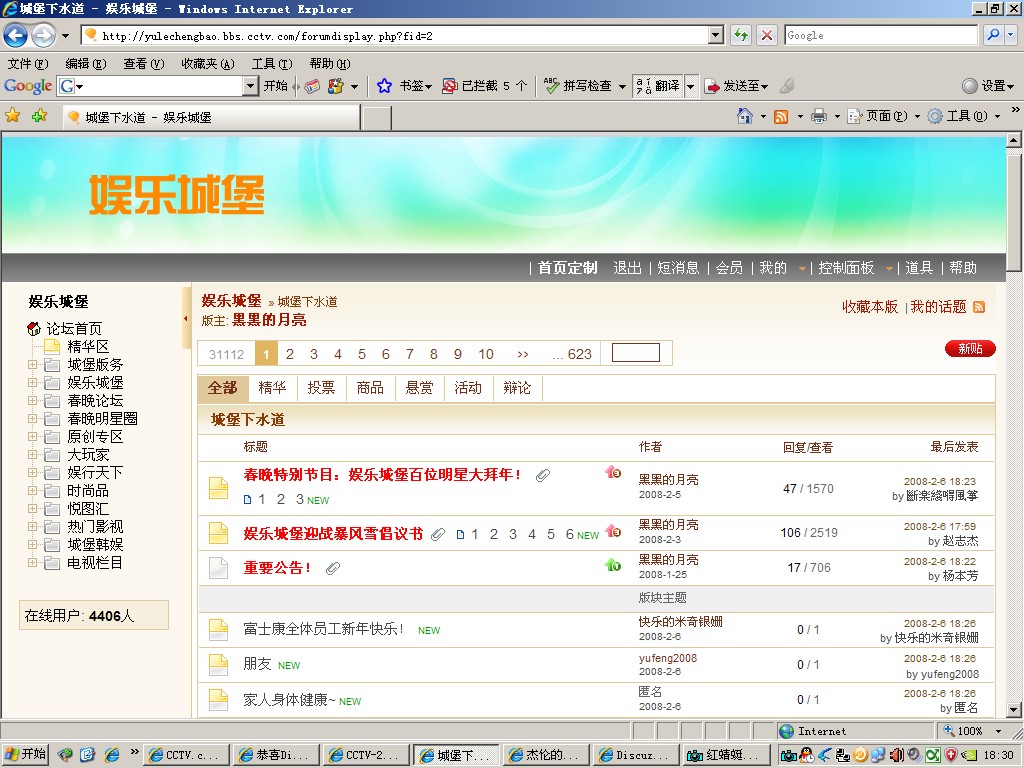This screenshot has width=1024, height=768.
Task: Click the 论坛首页 home icon in sidebar
Action: 34,329
